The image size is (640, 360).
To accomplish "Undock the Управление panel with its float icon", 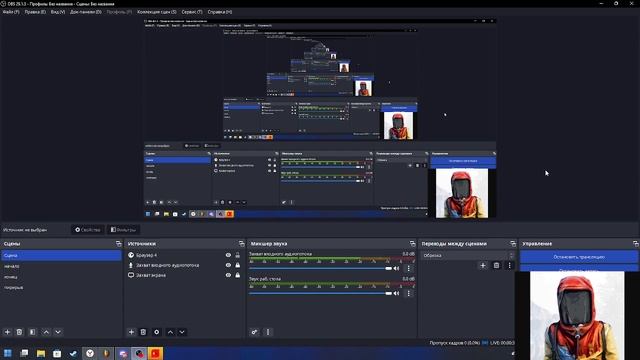I will [636, 244].
